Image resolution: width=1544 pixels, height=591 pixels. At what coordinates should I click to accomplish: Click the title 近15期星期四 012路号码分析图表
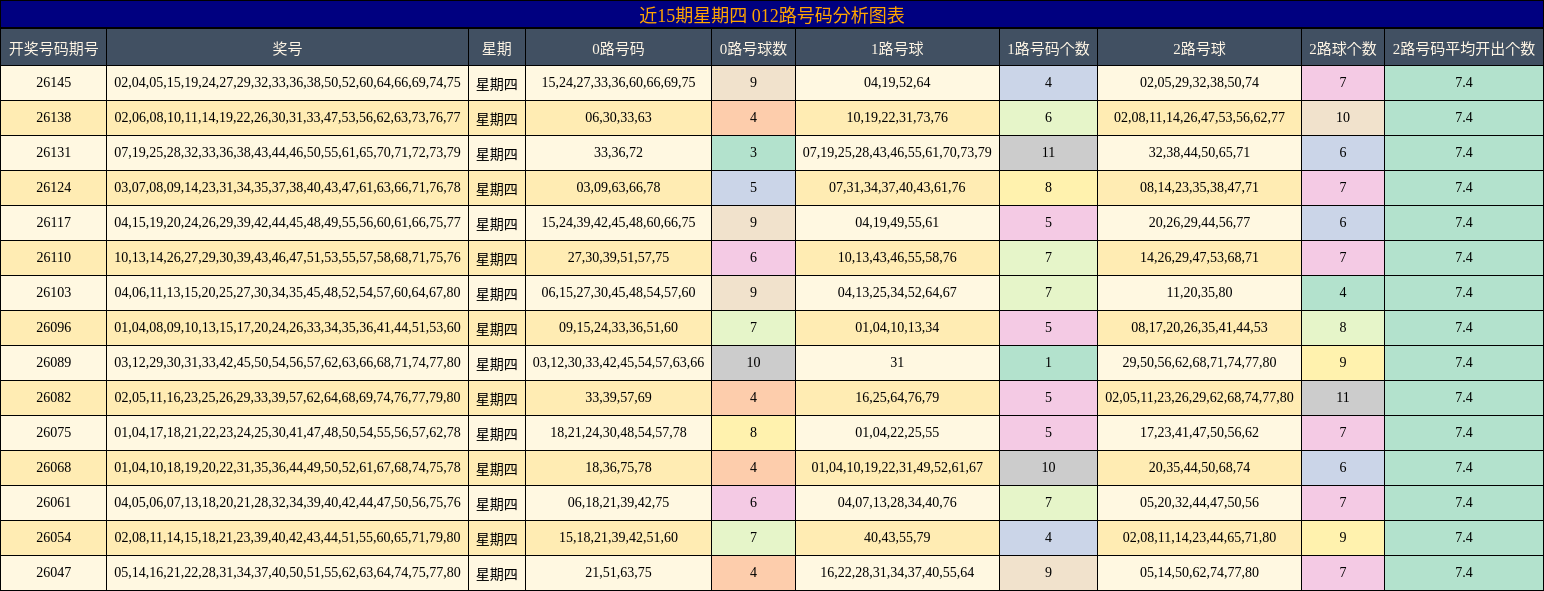tap(771, 15)
